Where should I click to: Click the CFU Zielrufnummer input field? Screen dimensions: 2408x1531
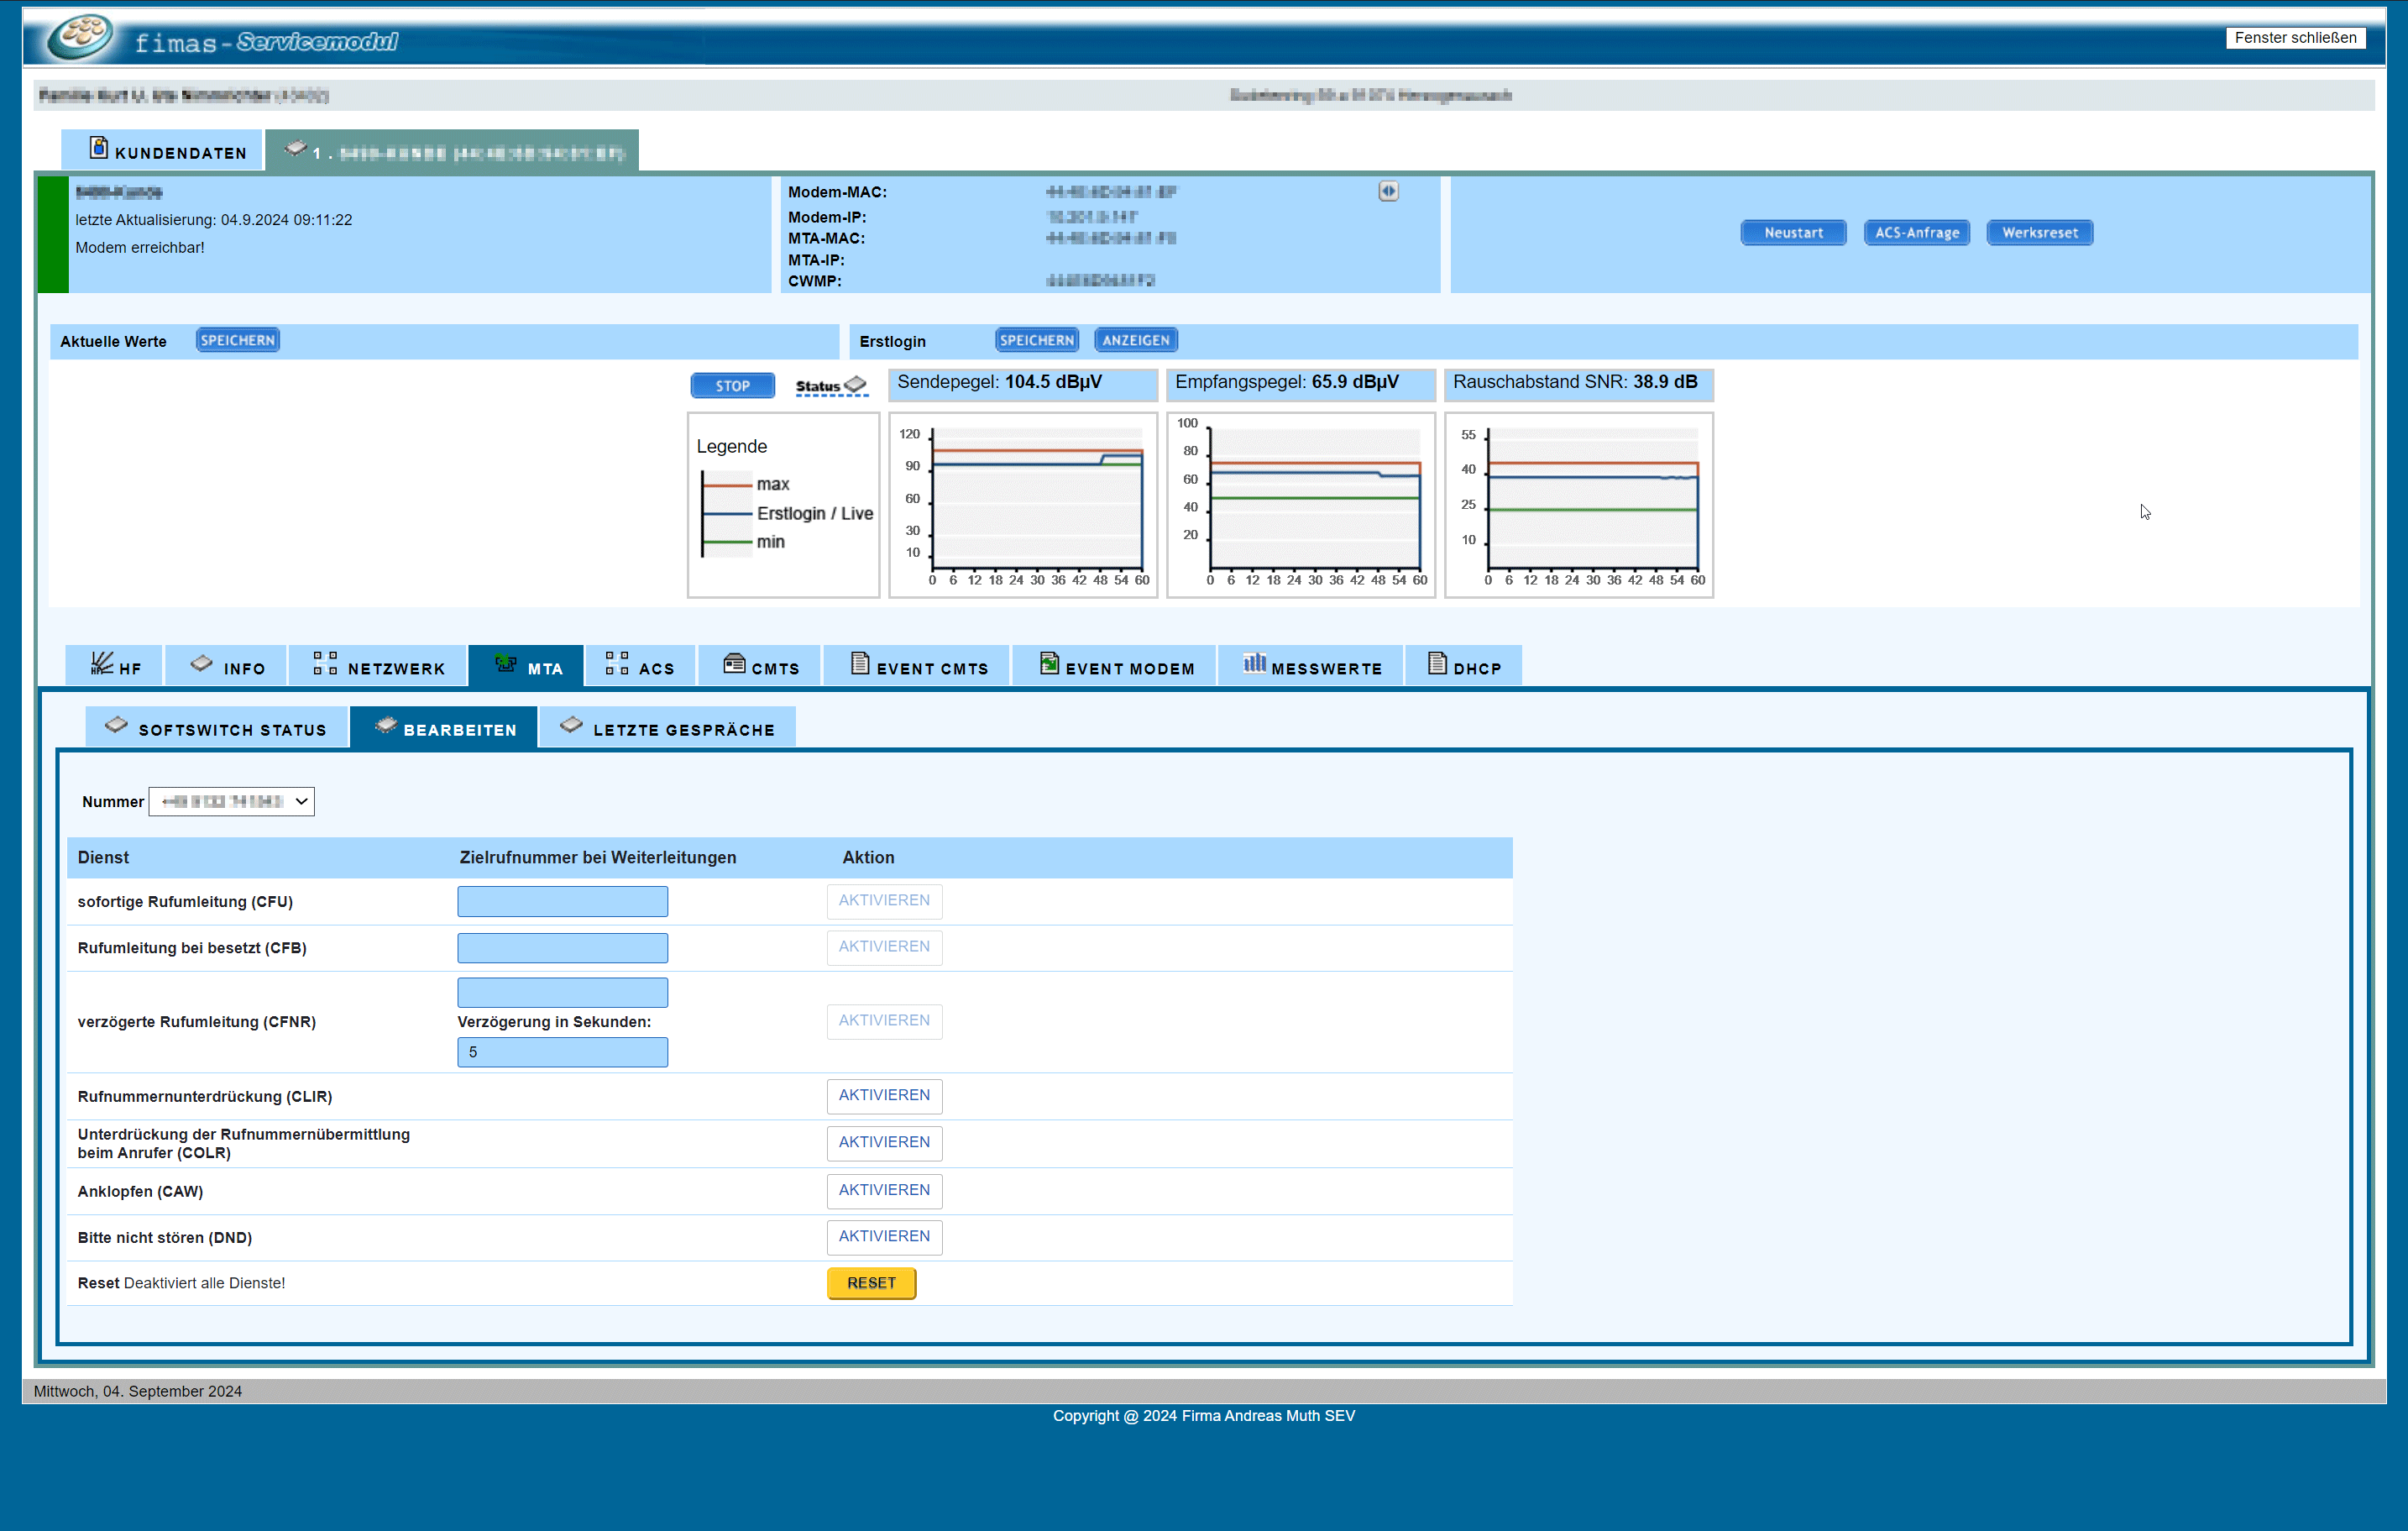click(x=563, y=901)
